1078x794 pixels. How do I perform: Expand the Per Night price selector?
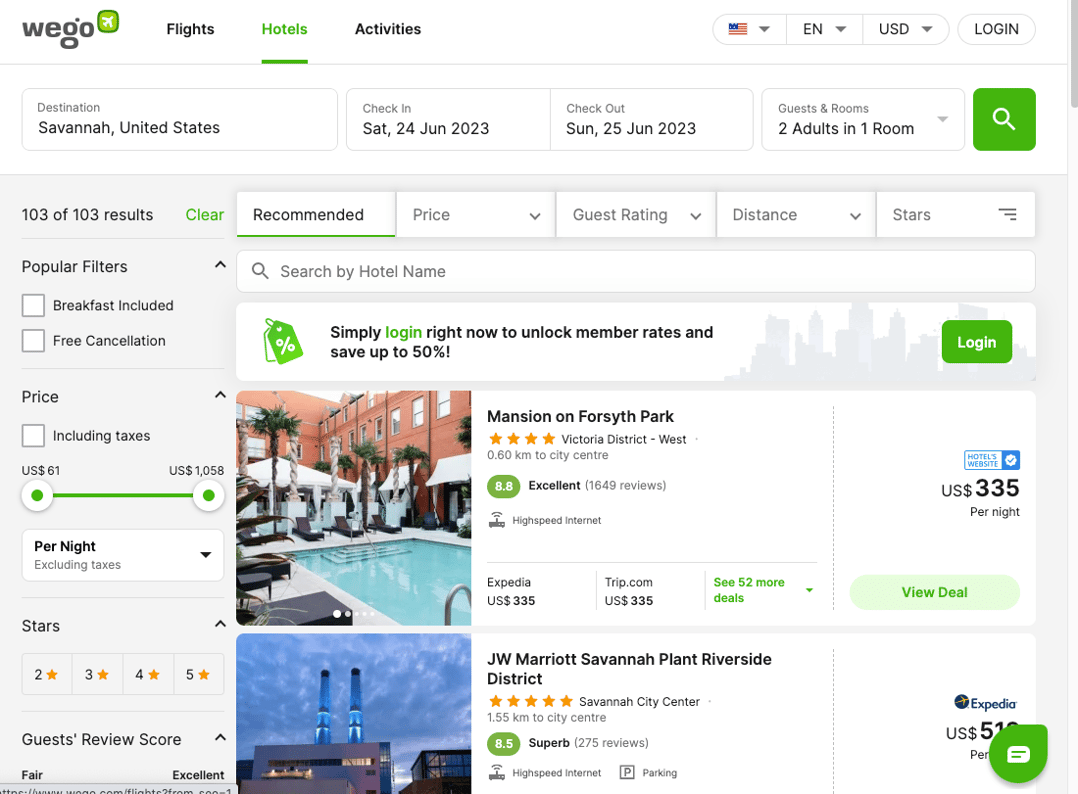[x=122, y=555]
